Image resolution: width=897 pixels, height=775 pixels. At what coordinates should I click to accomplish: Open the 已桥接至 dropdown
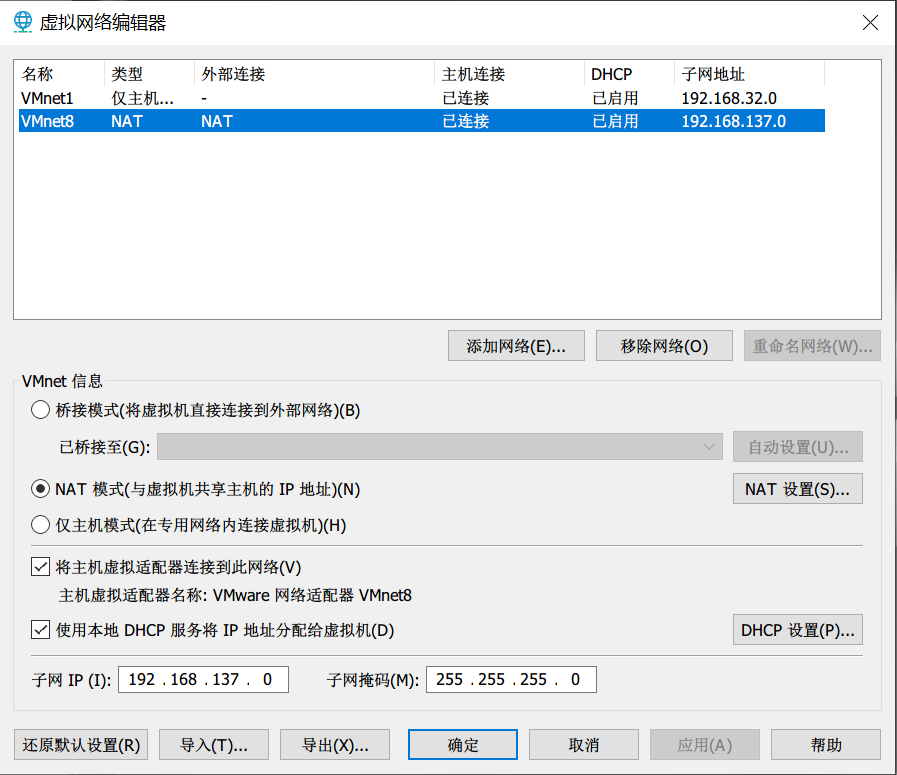click(x=440, y=447)
